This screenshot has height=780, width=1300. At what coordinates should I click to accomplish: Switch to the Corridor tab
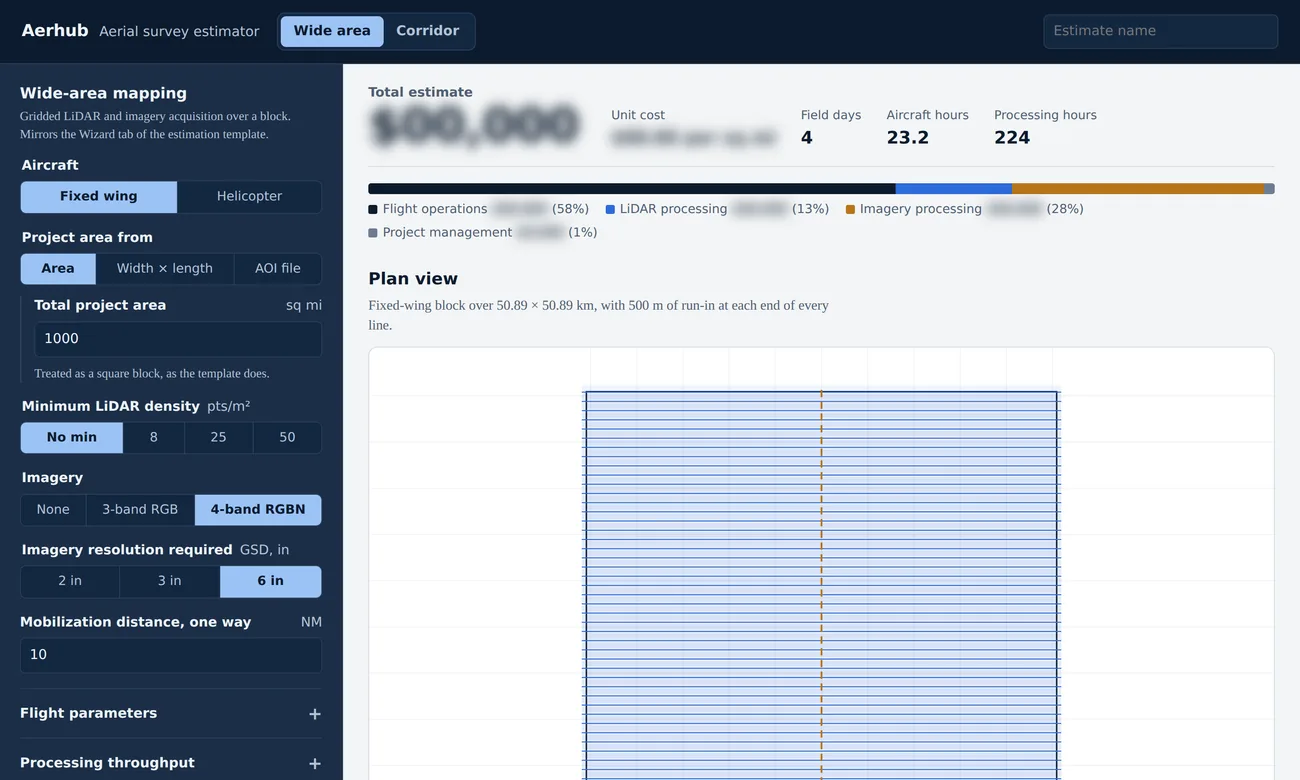(x=427, y=31)
